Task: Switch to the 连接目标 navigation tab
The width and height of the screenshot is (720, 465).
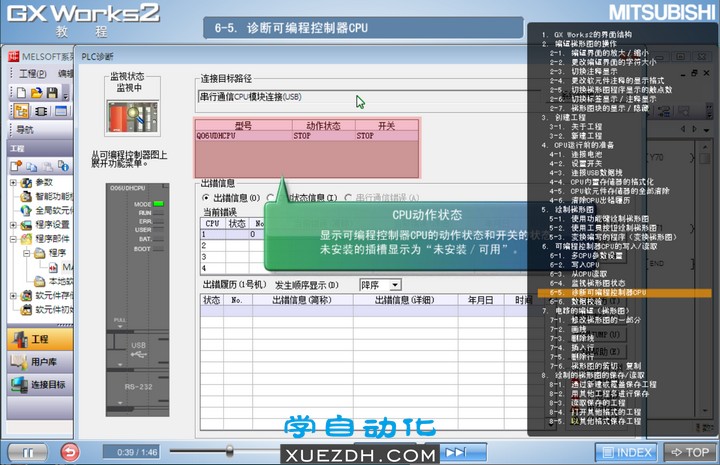Action: pos(40,384)
